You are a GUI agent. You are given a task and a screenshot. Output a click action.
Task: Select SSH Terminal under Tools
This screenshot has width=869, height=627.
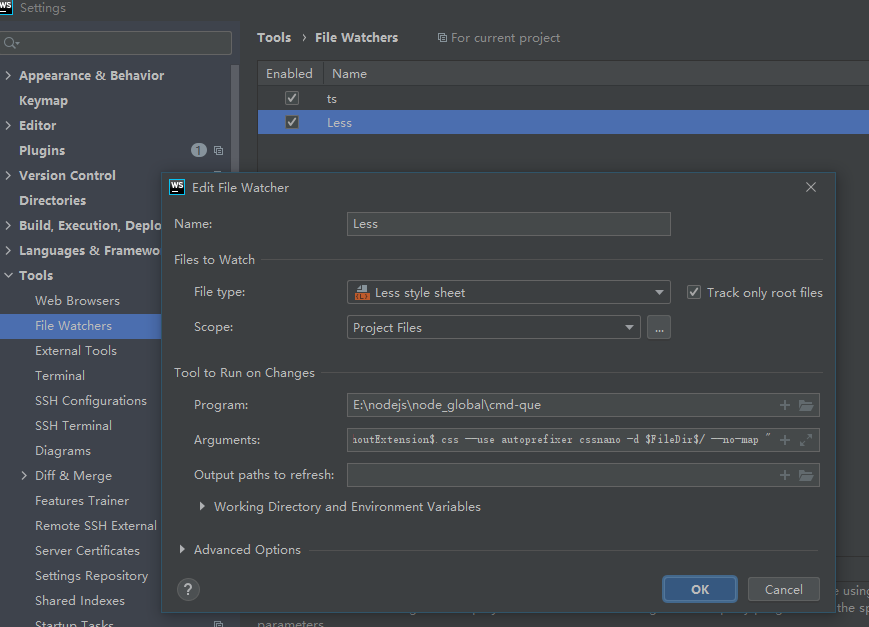73,425
